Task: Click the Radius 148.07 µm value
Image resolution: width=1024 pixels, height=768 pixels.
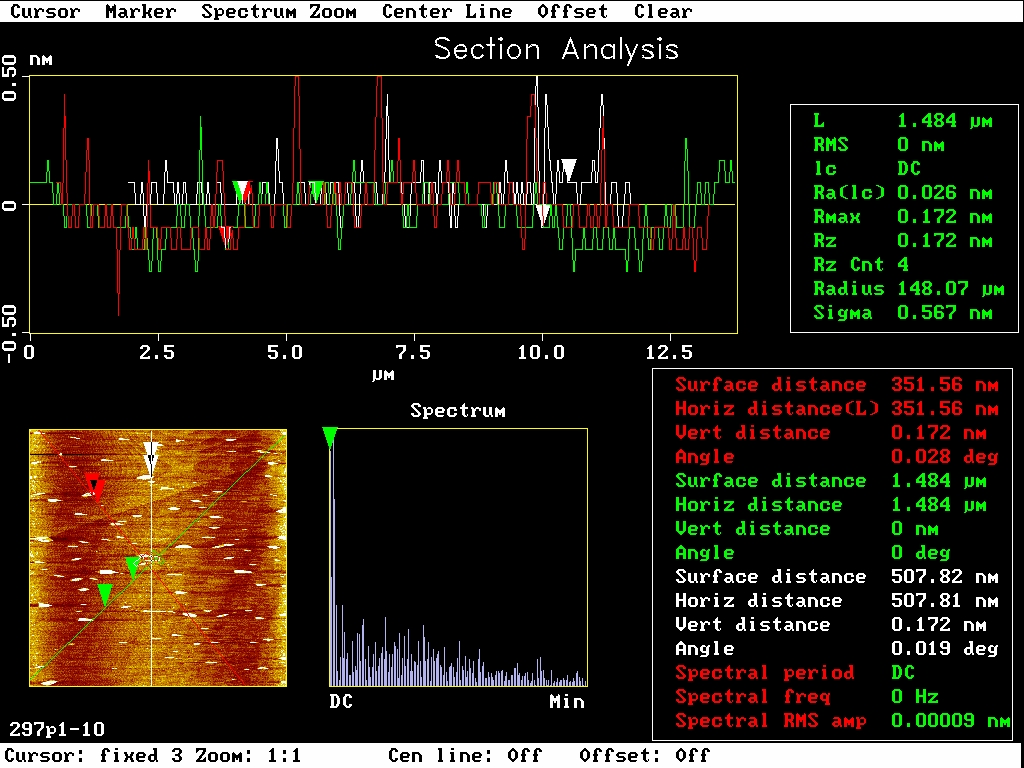Action: tap(909, 289)
